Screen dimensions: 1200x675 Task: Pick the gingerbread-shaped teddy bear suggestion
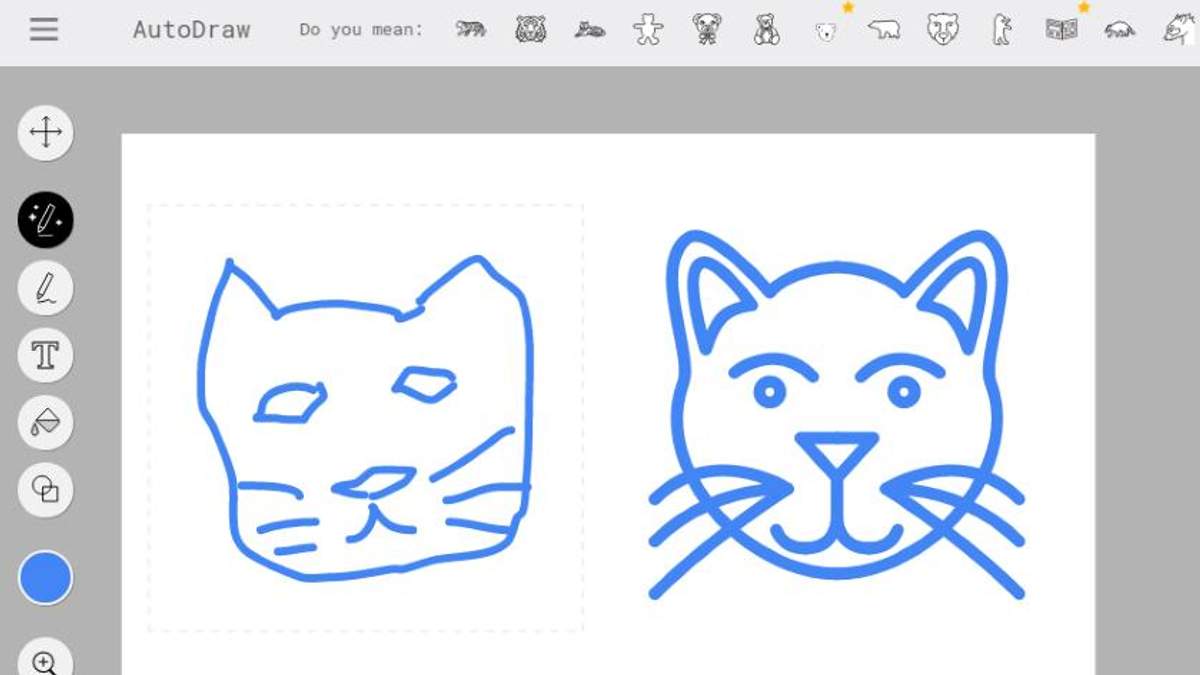pyautogui.click(x=648, y=29)
